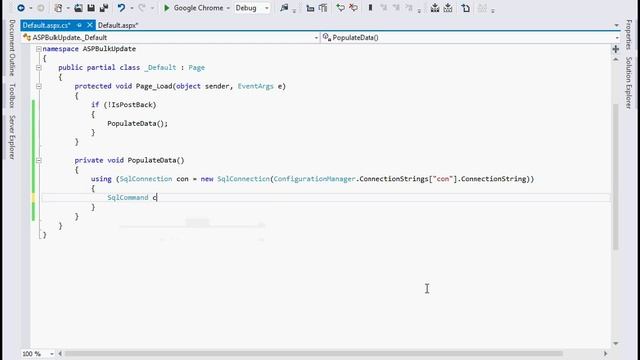Open the New Project dropdown arrow
The width and height of the screenshot is (640, 360).
68,8
